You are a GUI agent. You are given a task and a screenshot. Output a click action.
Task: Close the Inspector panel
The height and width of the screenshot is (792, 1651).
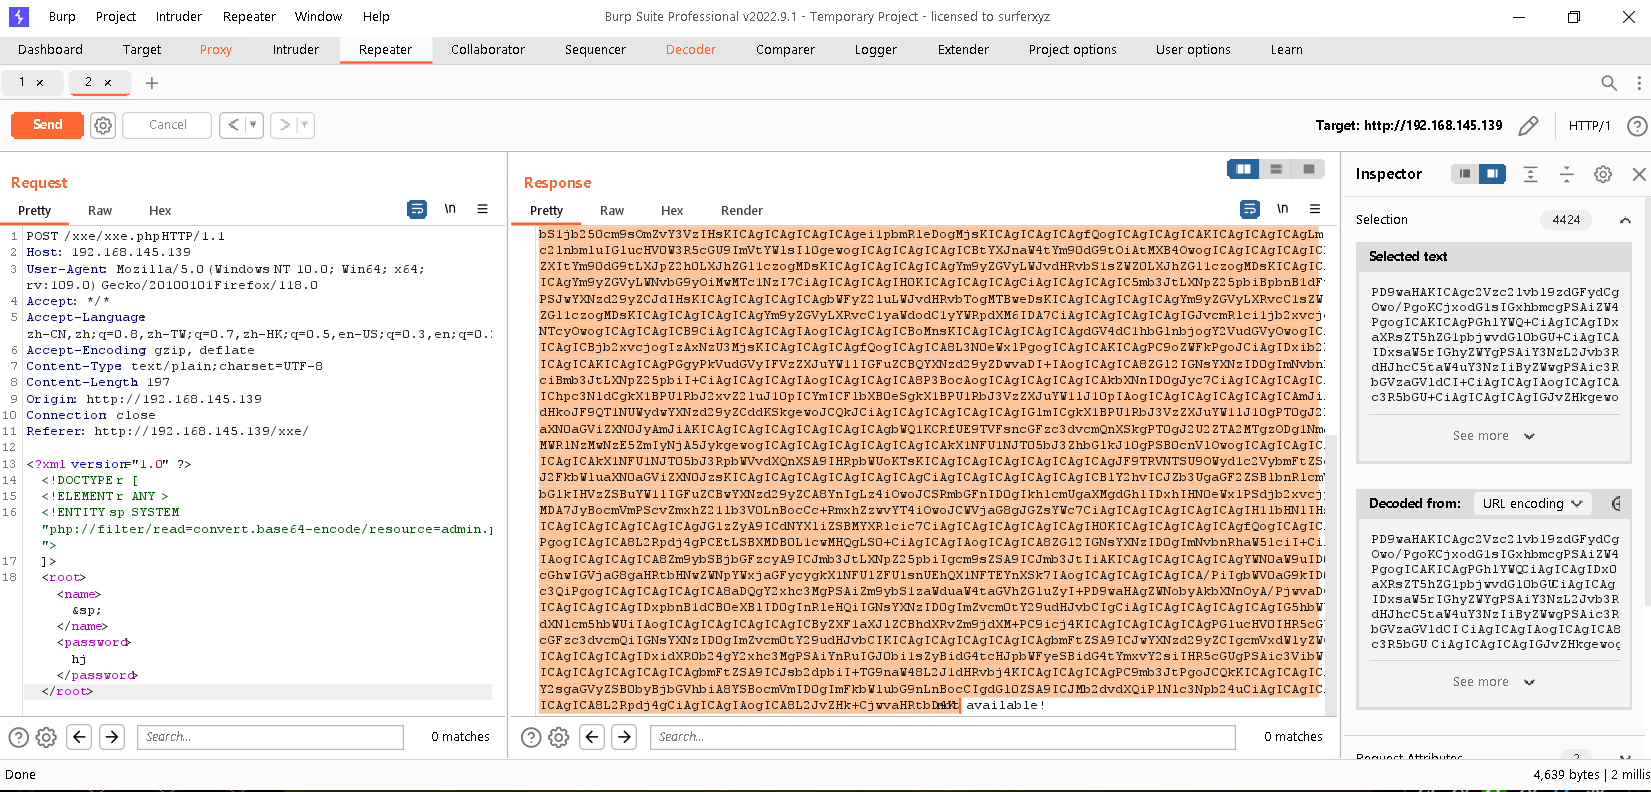(x=1639, y=174)
